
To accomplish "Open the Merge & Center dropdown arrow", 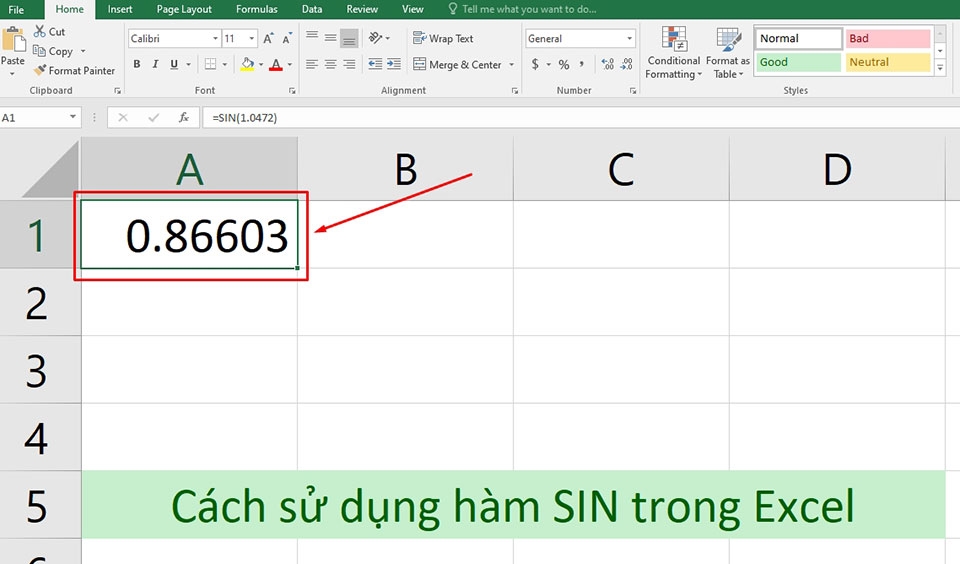I will (x=511, y=64).
